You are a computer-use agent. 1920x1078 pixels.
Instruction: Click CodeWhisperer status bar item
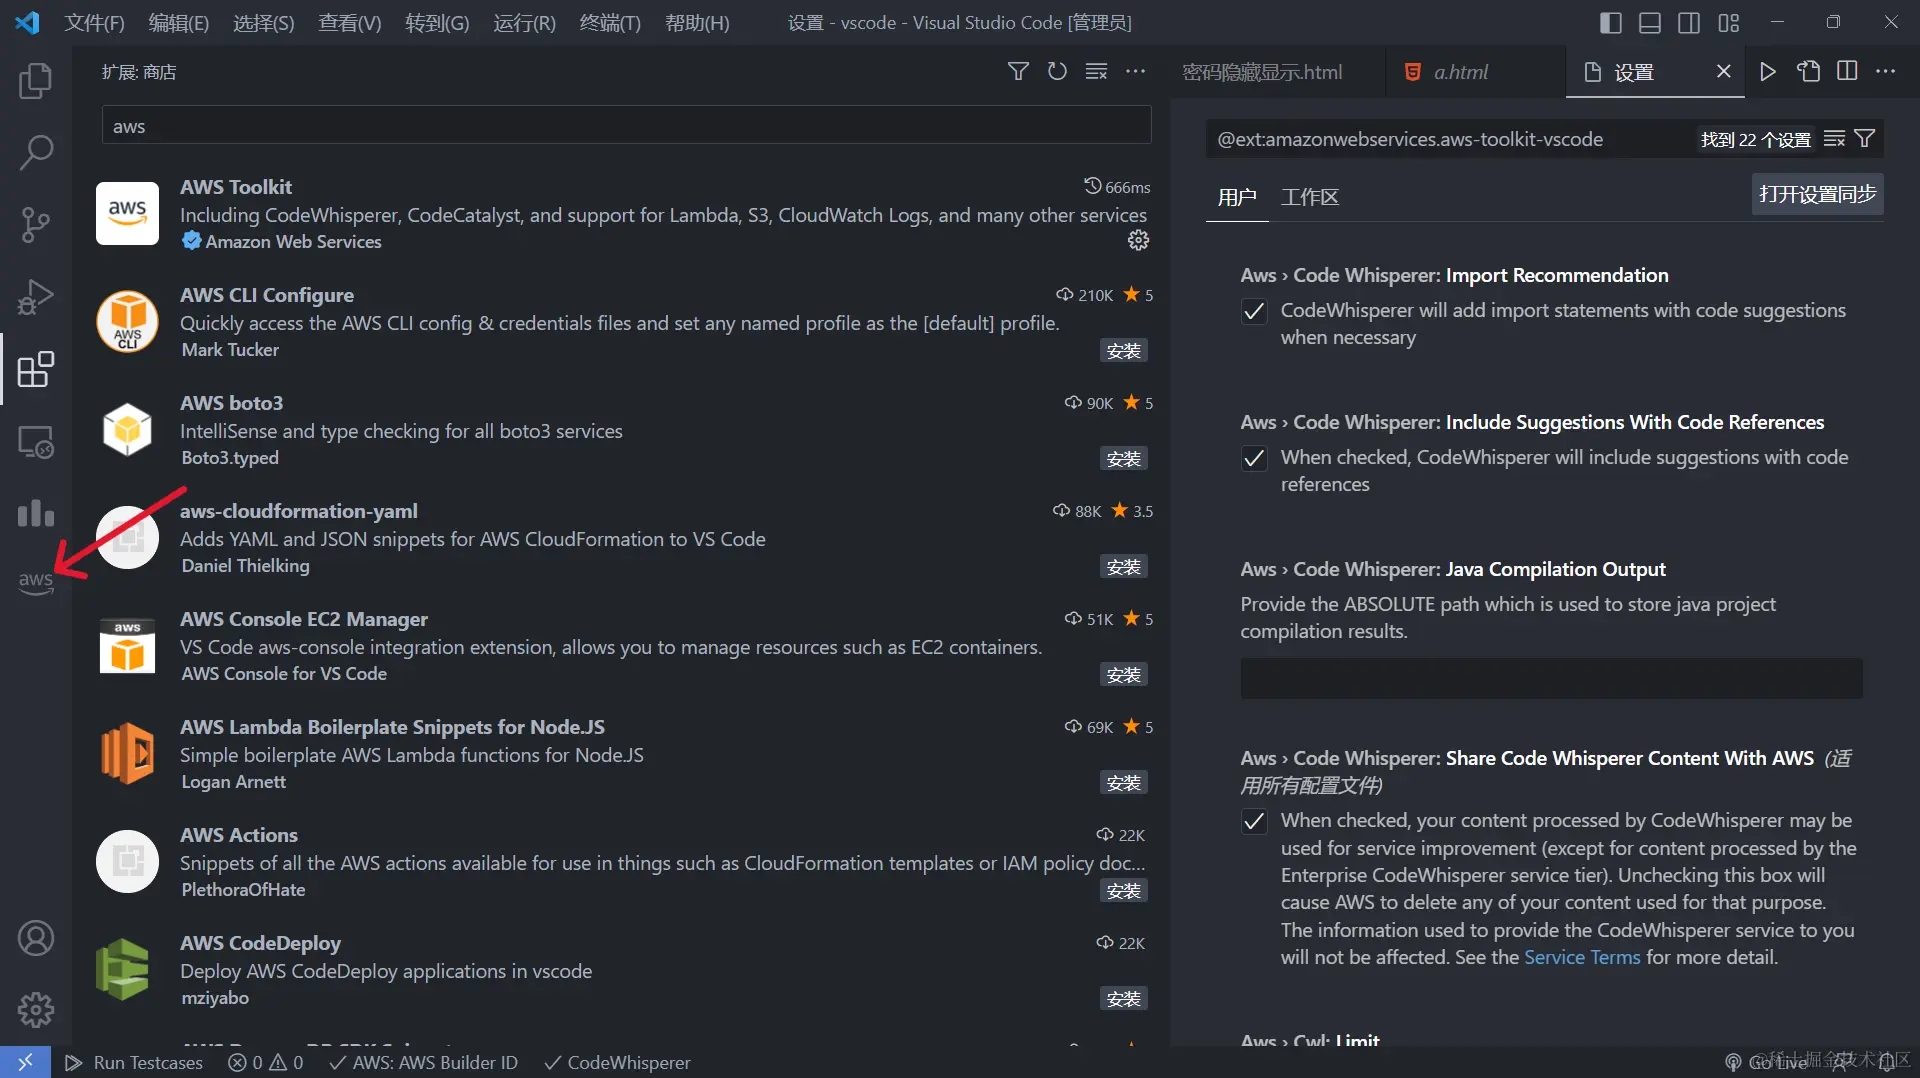(x=617, y=1062)
